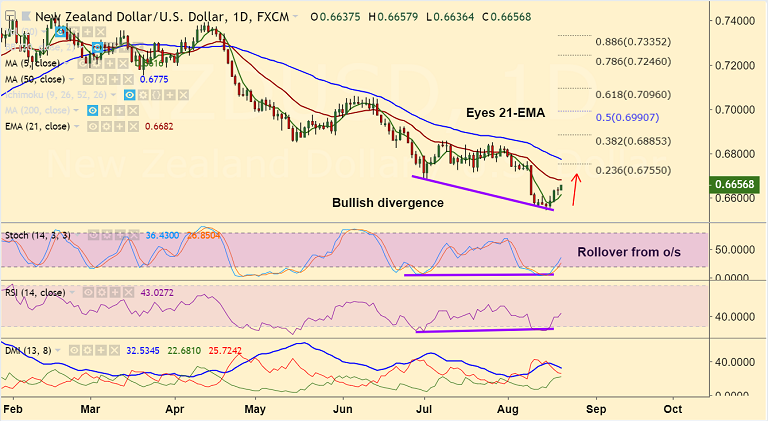This screenshot has width=768, height=421.
Task: Remove the Vol (20) indicator with X icon
Action: [x=100, y=32]
